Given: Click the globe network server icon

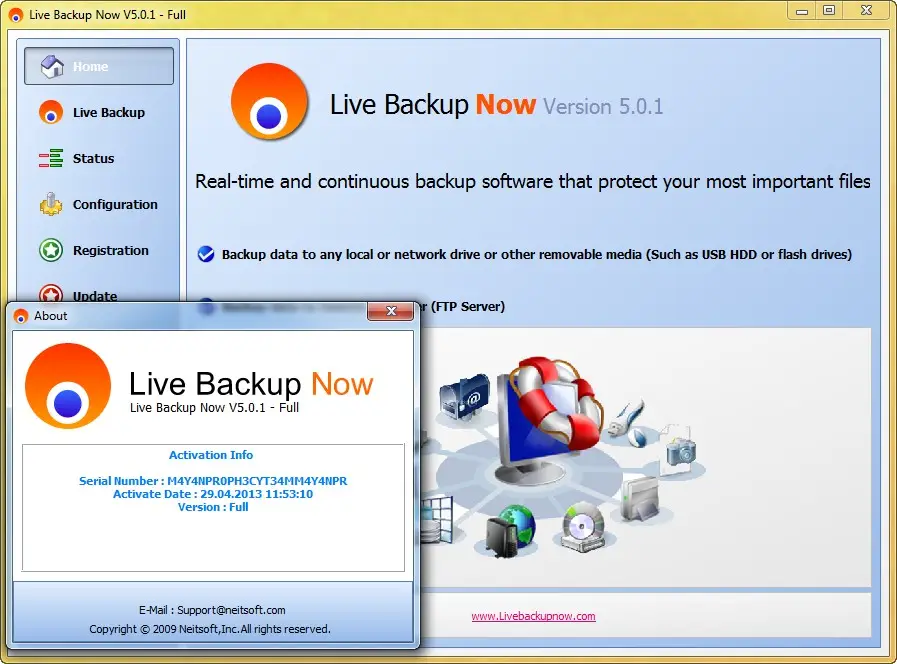Looking at the screenshot, I should 510,530.
